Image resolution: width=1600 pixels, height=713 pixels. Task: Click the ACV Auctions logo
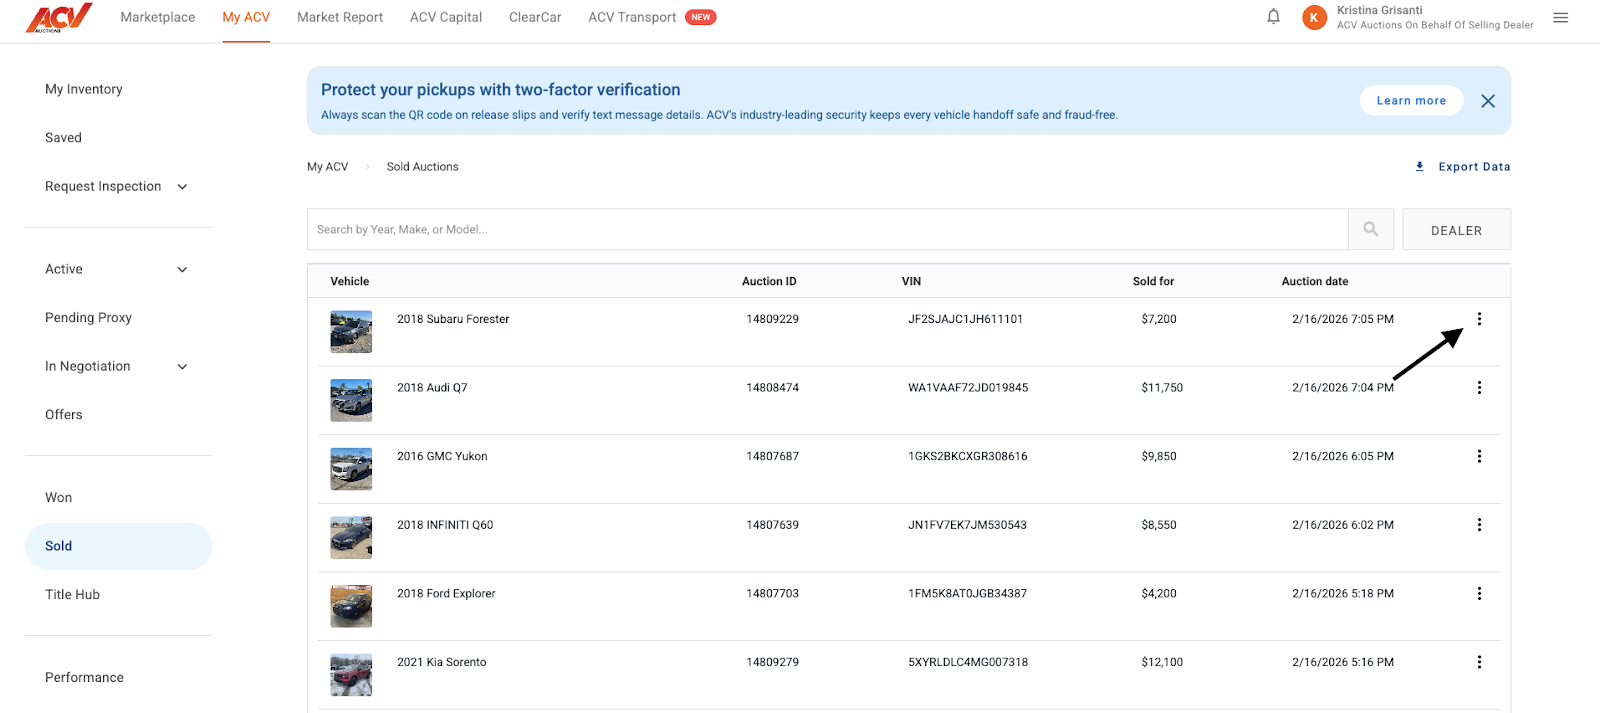tap(59, 17)
